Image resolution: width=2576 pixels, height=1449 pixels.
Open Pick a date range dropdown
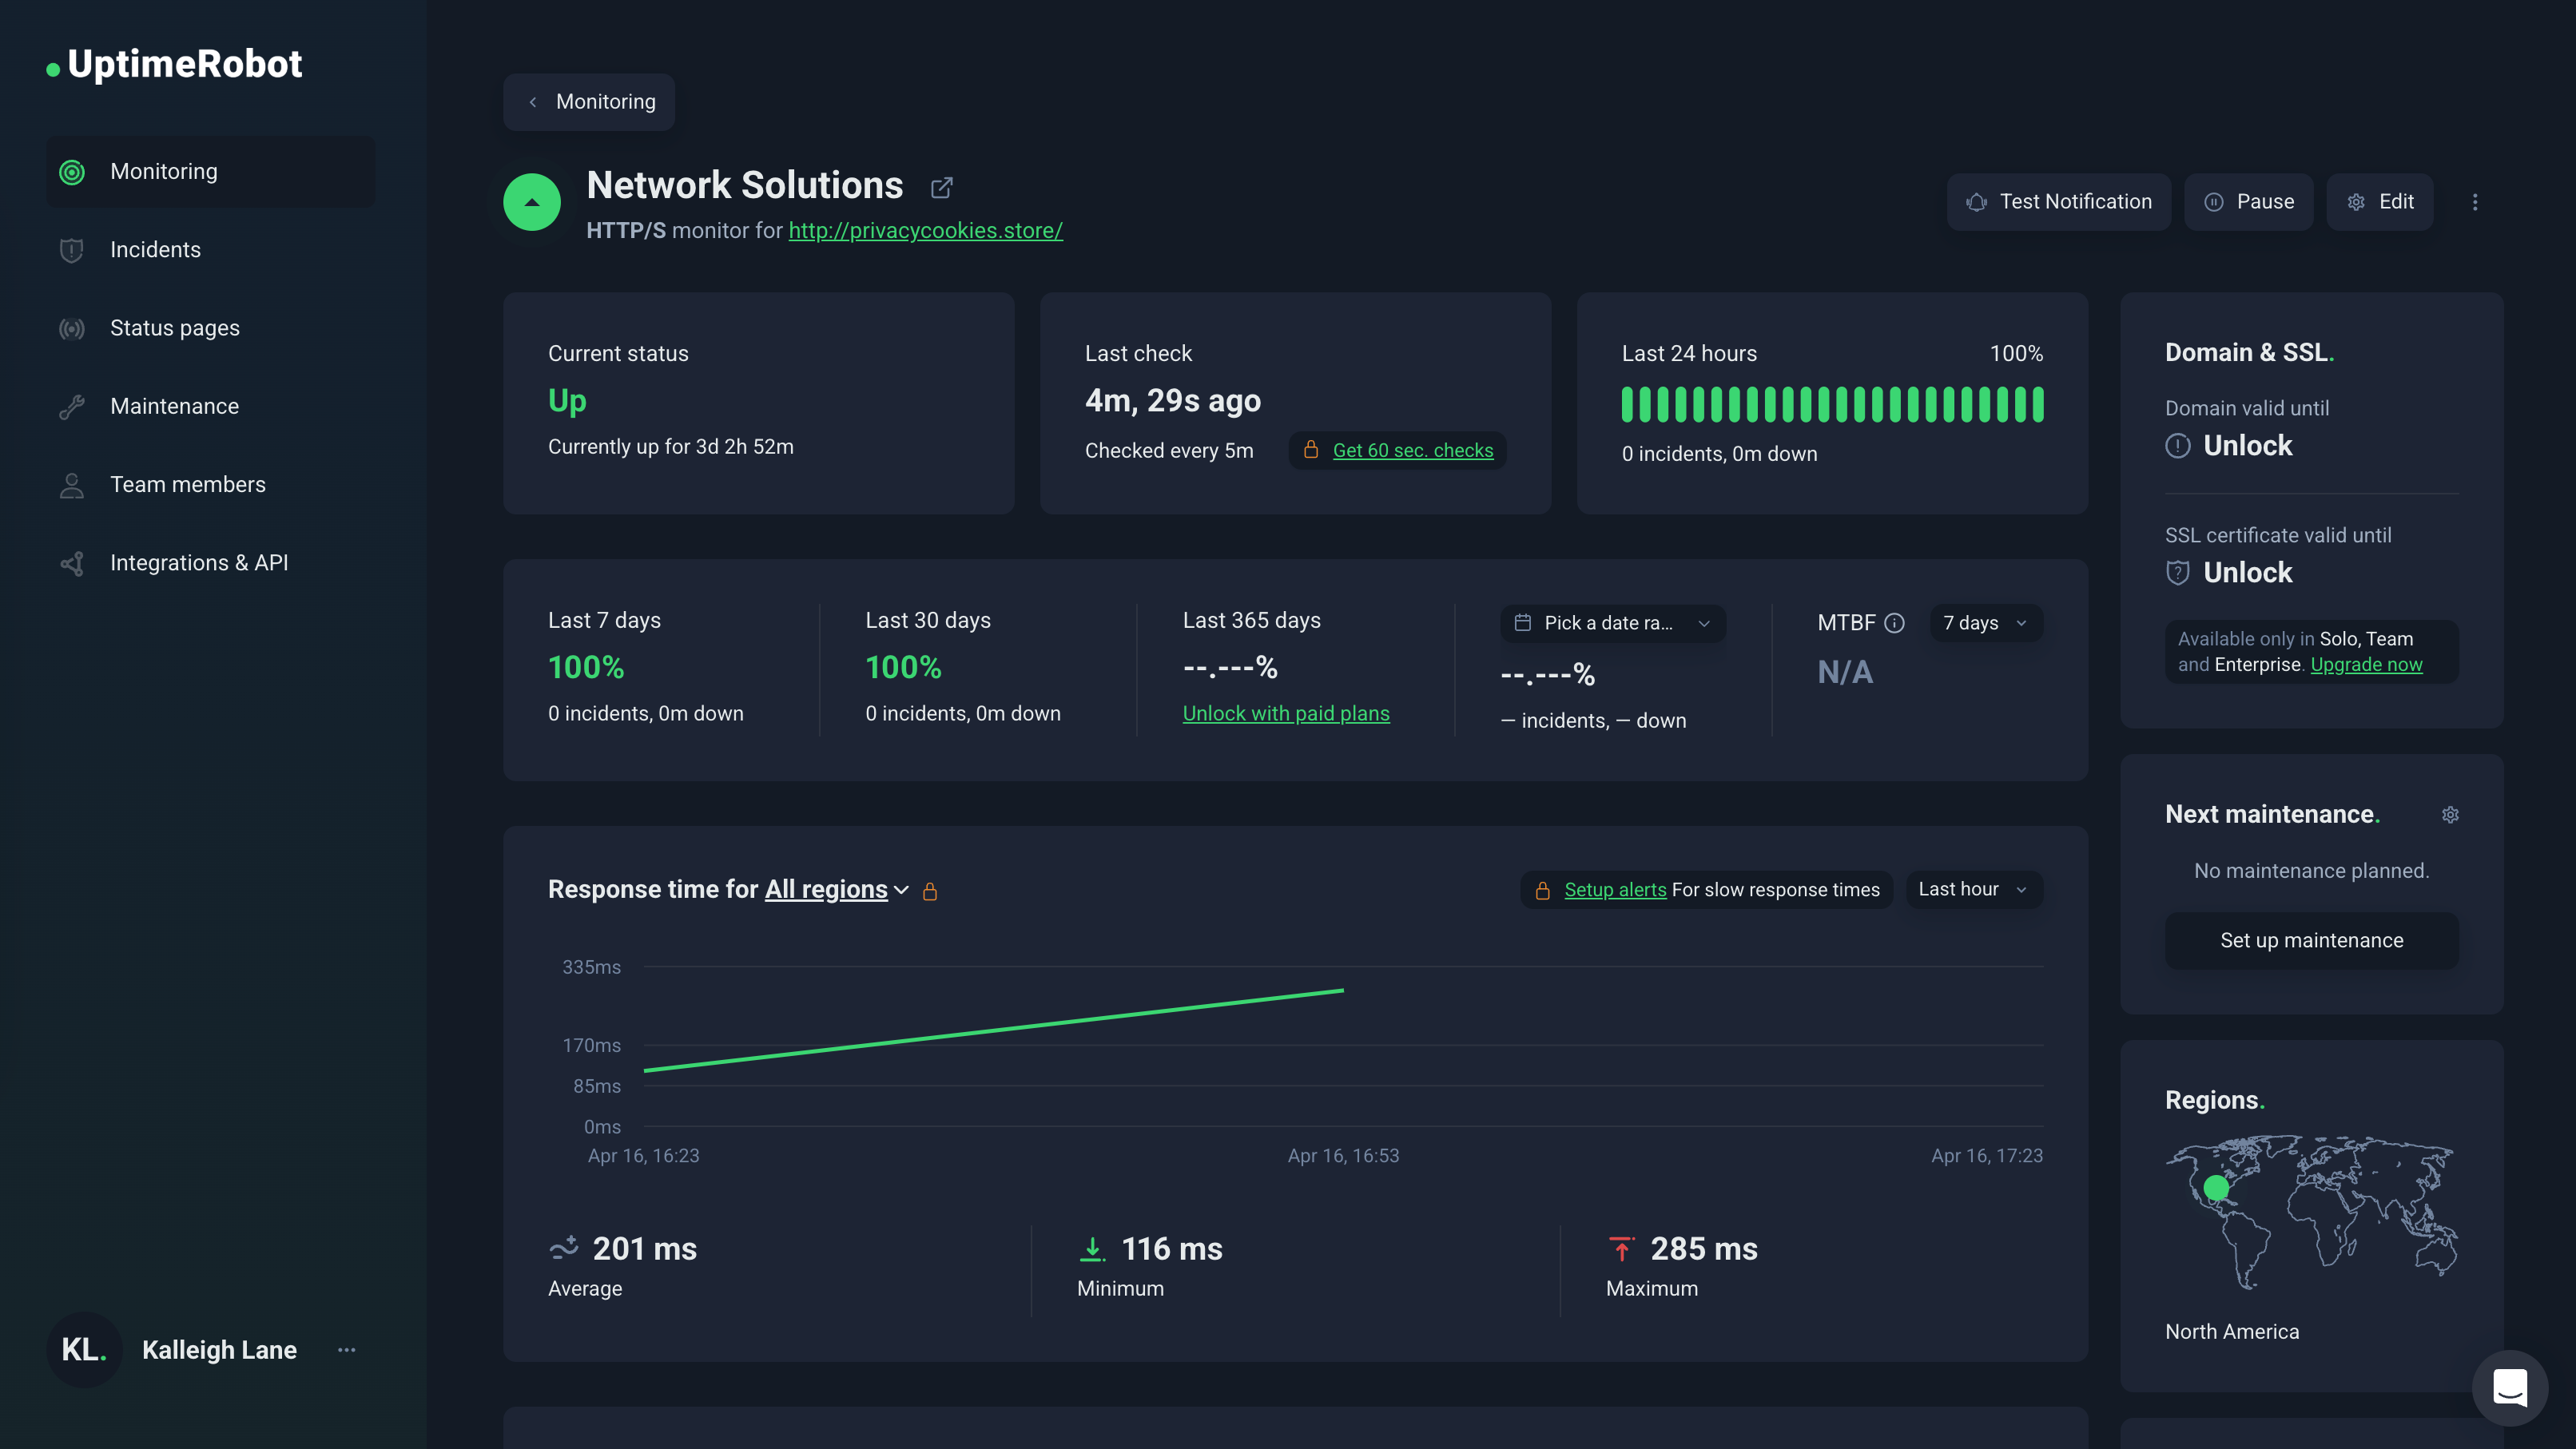tap(1612, 623)
